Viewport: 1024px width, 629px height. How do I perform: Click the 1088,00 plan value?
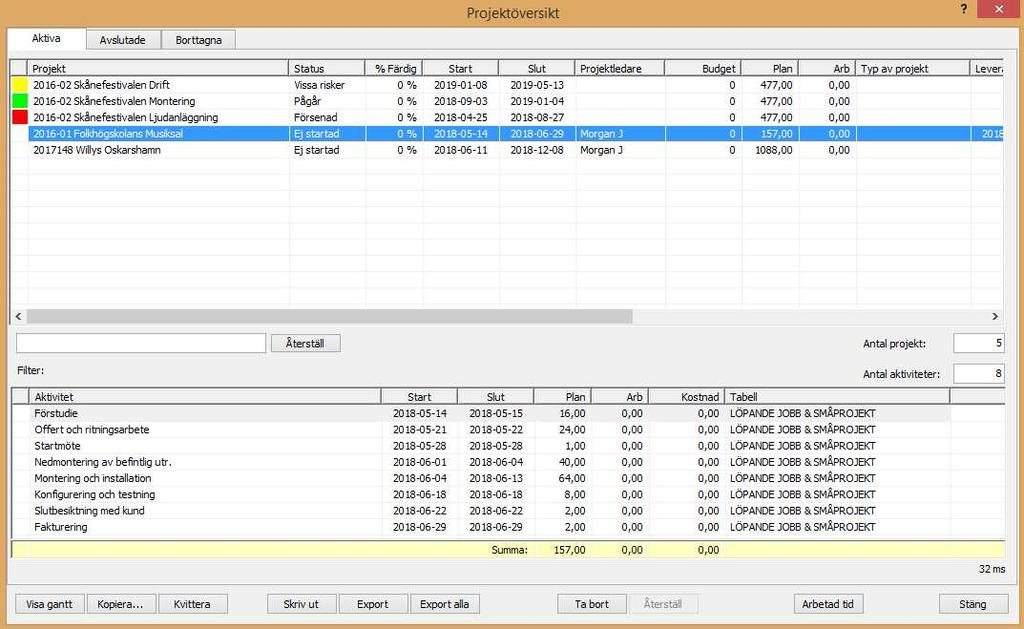tap(774, 150)
